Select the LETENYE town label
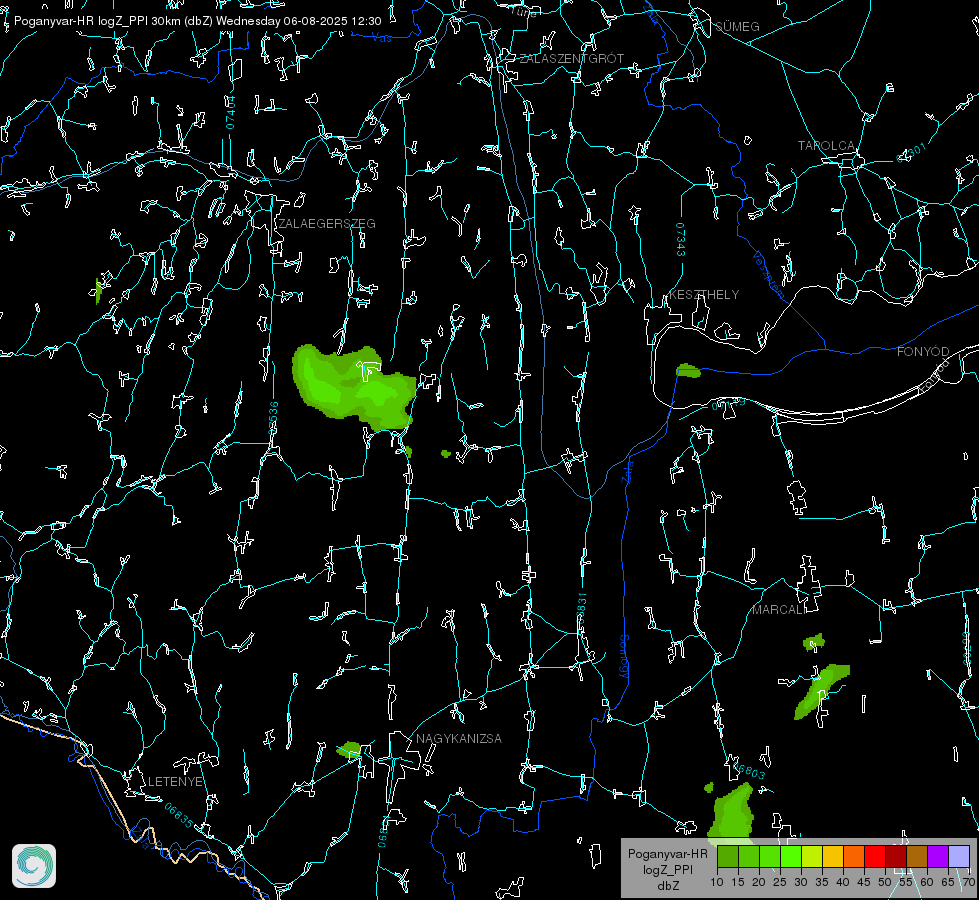This screenshot has height=900, width=979. tap(175, 782)
